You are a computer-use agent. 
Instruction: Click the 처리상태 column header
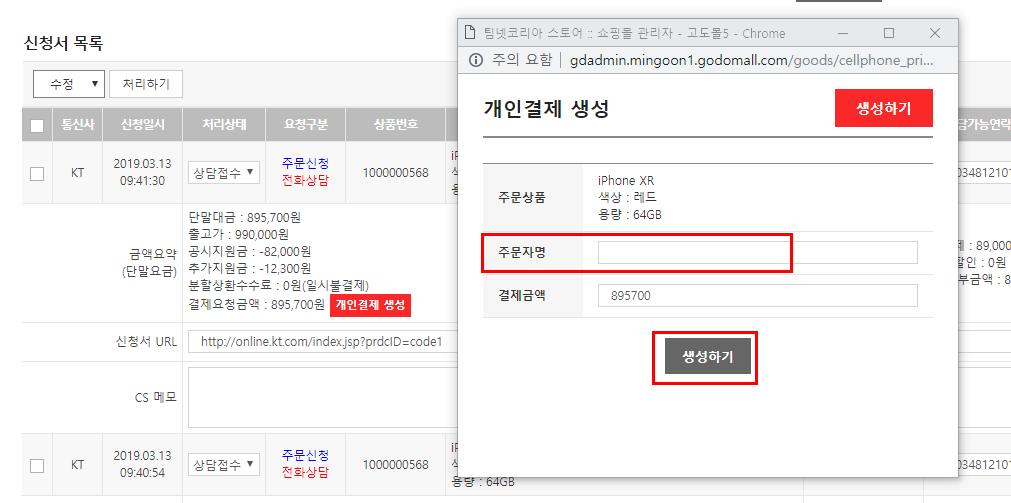224,125
